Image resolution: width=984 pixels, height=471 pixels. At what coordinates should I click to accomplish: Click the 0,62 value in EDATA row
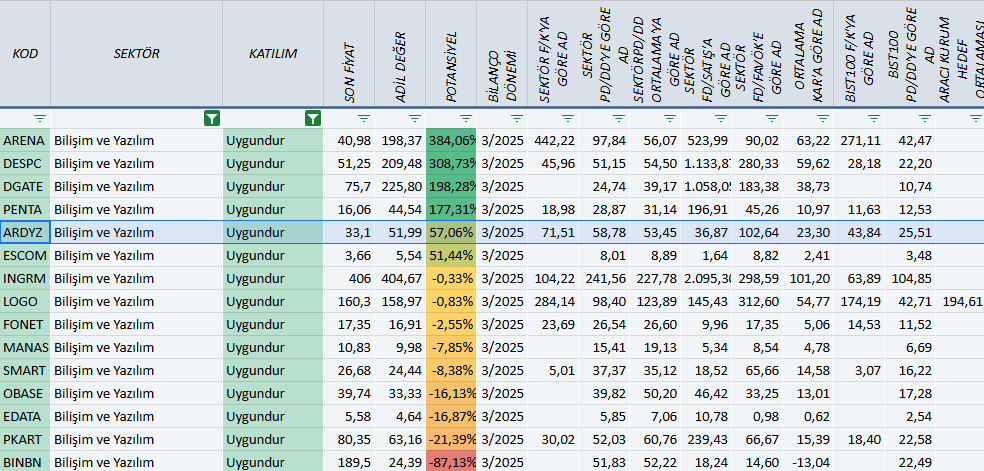[808, 416]
